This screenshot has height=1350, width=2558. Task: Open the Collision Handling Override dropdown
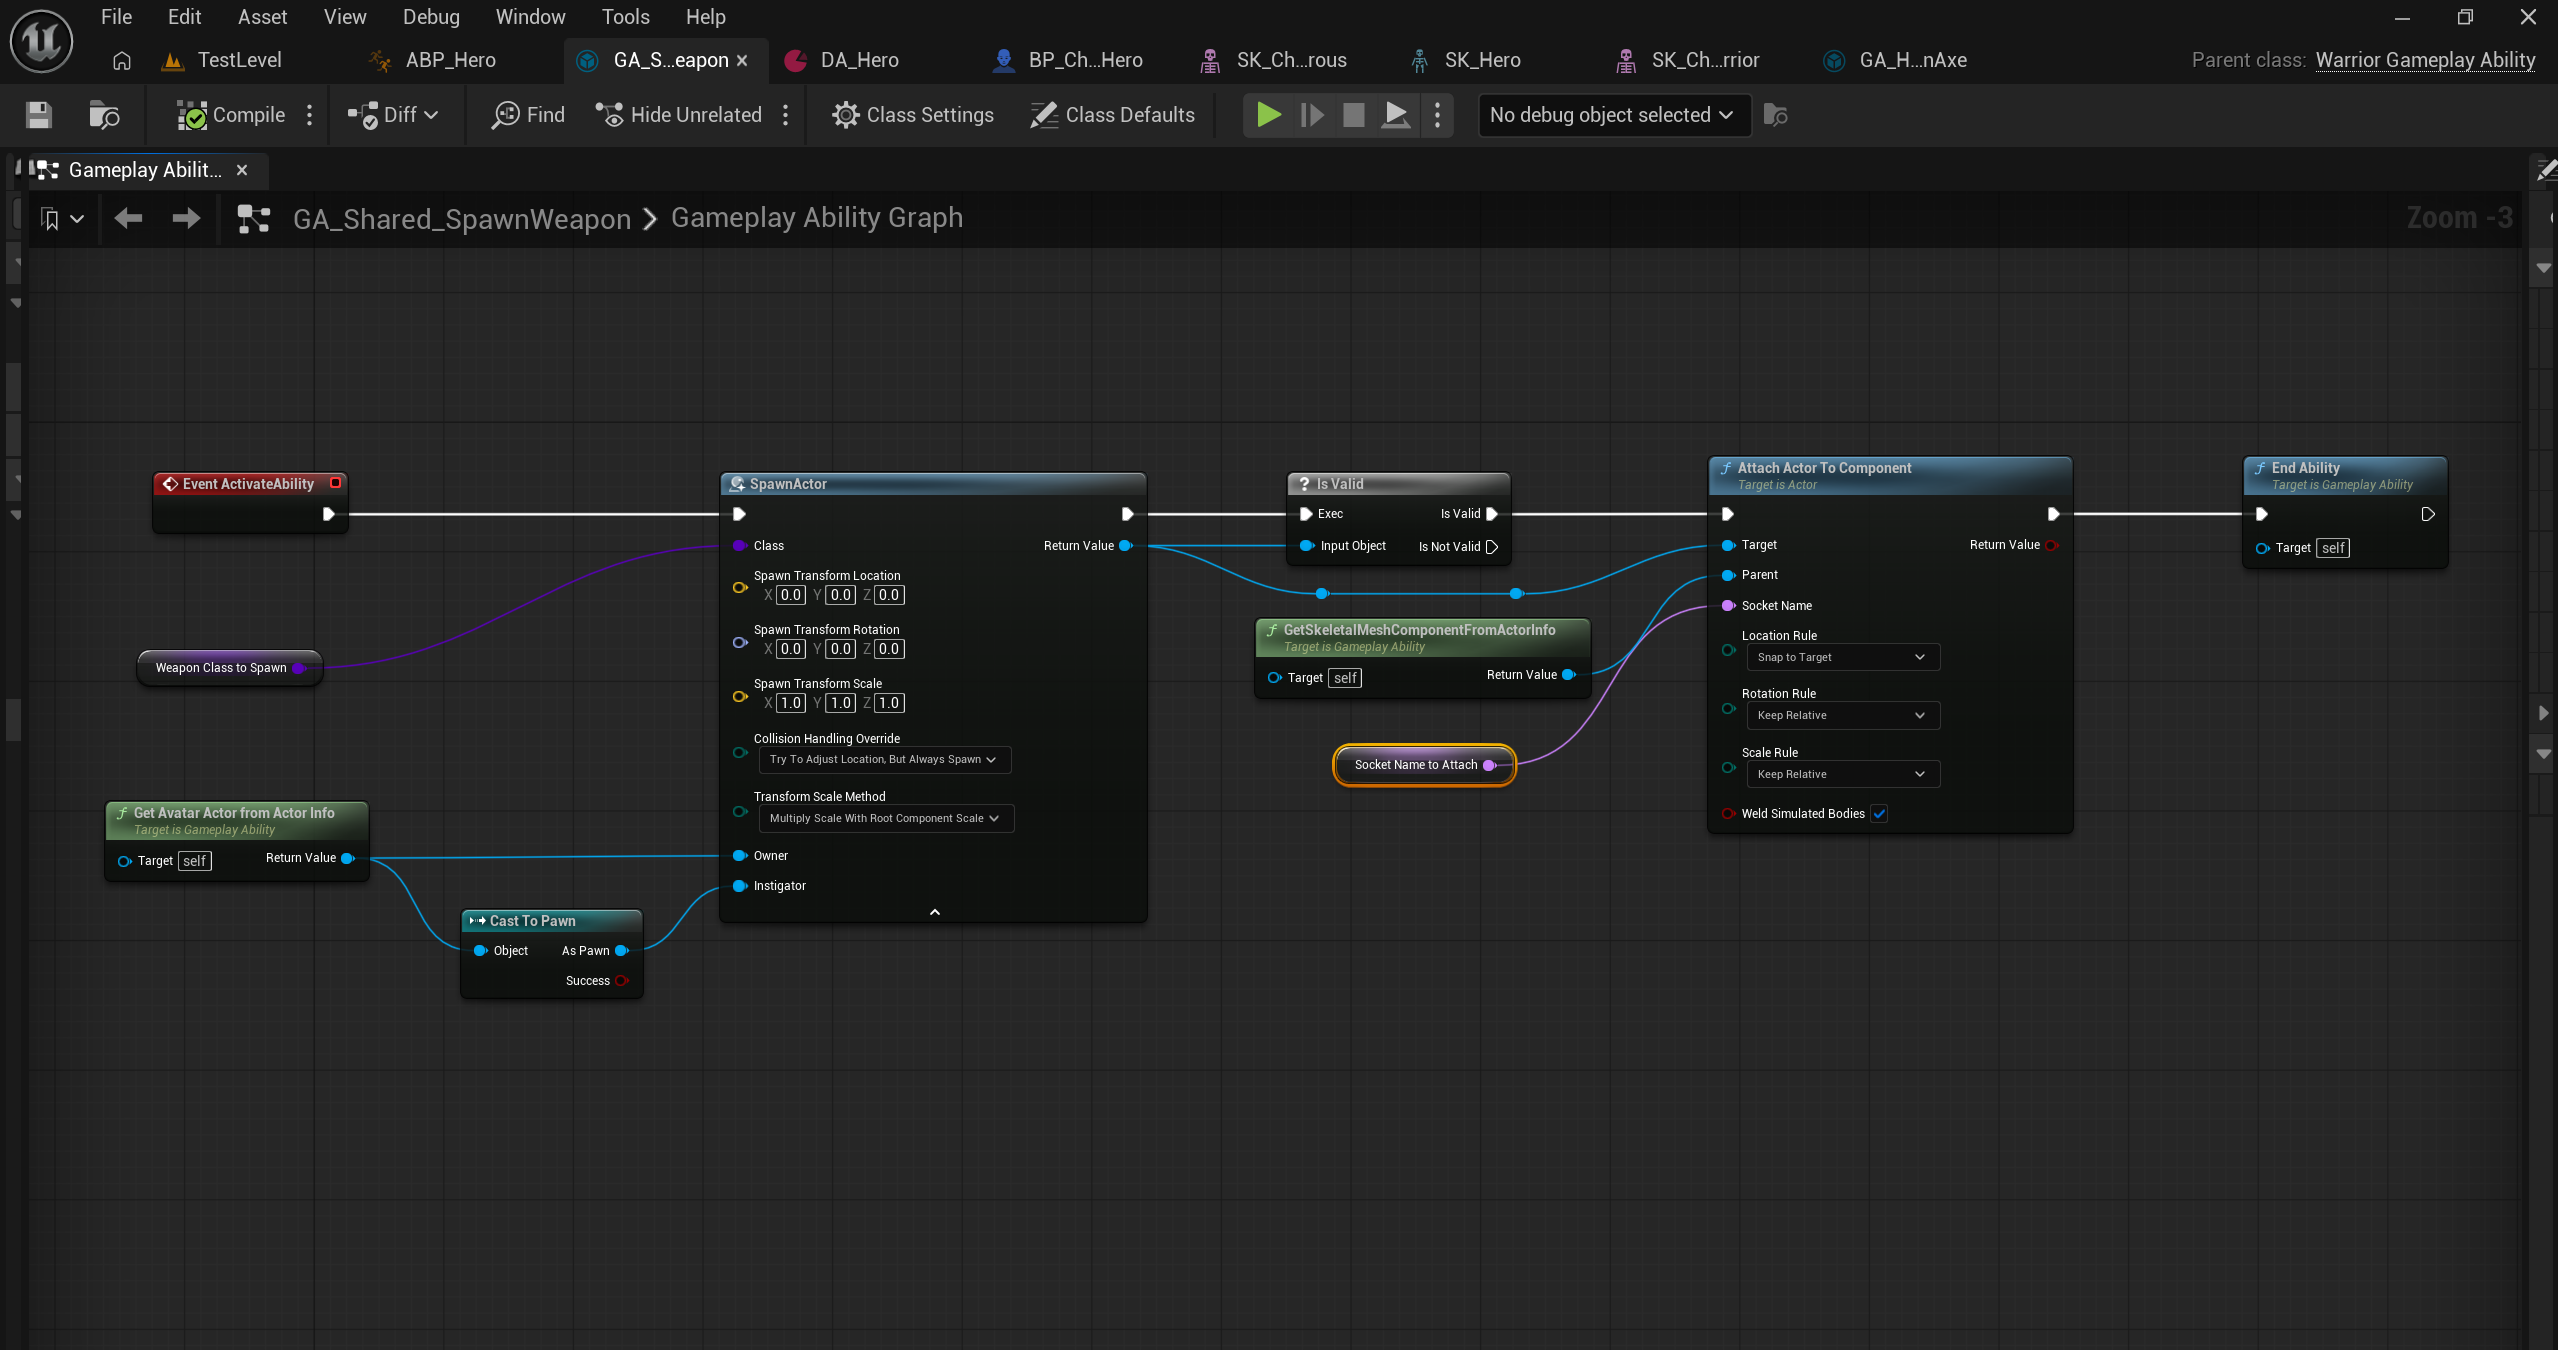(x=884, y=760)
